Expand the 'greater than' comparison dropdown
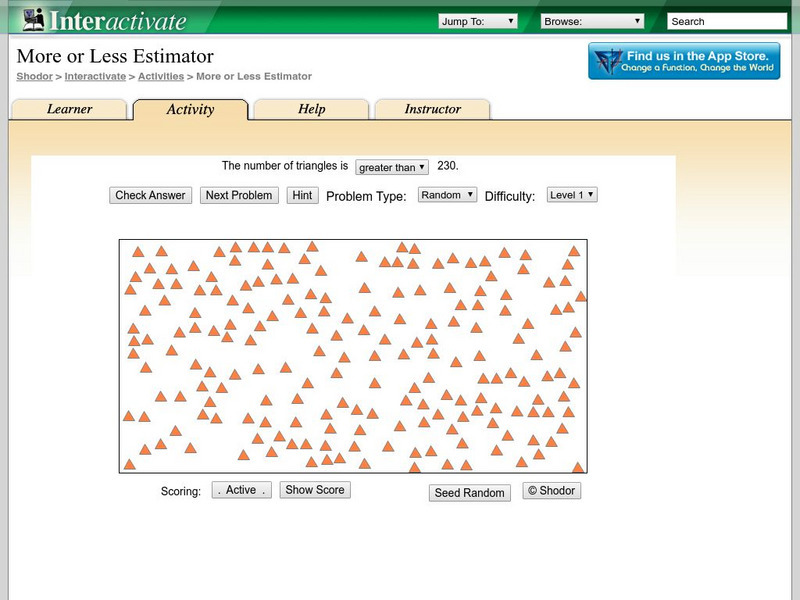The image size is (800, 600). point(392,167)
